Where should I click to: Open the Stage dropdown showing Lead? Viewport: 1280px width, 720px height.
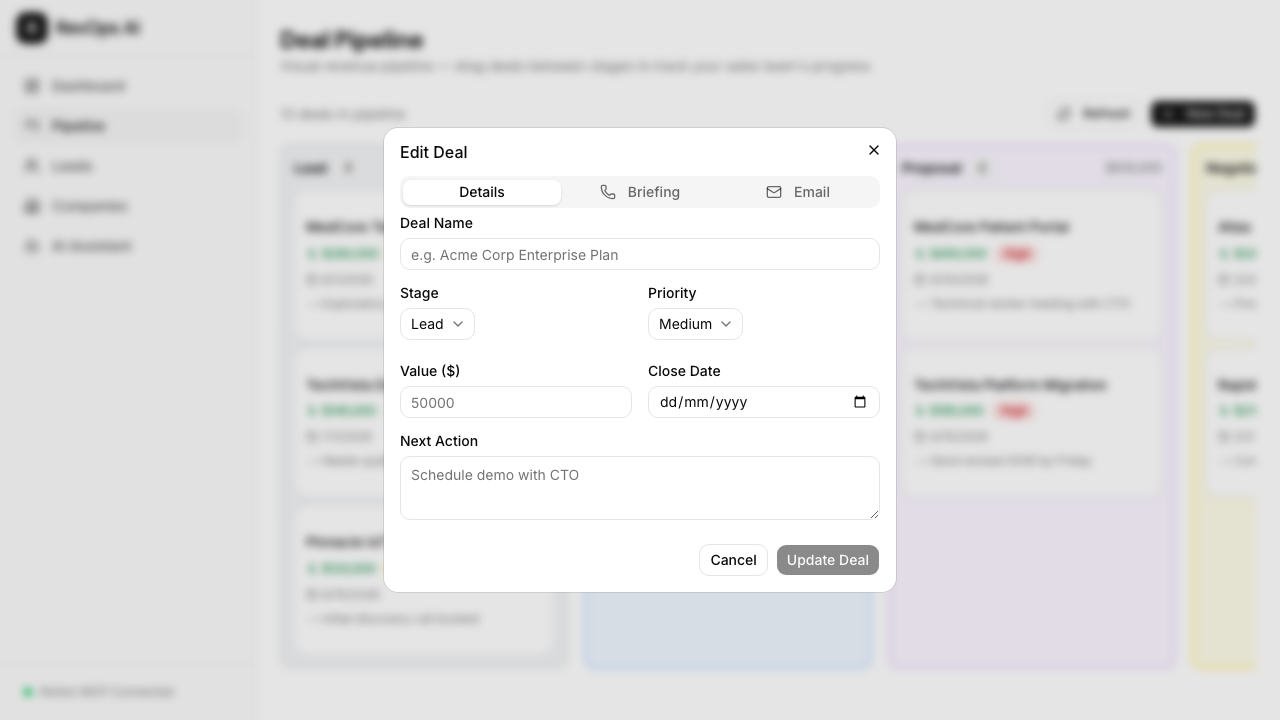point(437,324)
